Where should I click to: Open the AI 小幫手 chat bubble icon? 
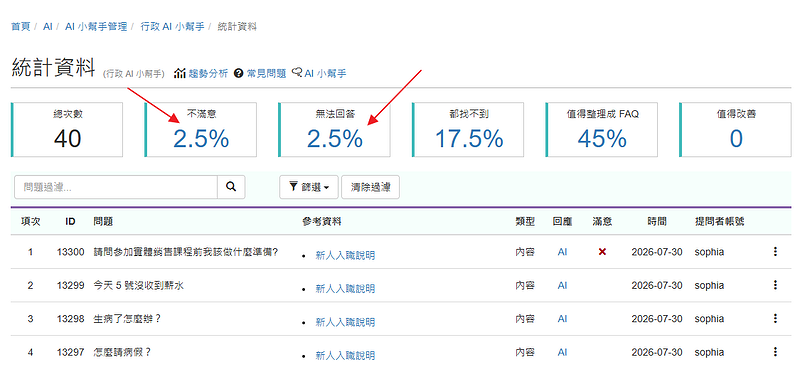pos(297,73)
